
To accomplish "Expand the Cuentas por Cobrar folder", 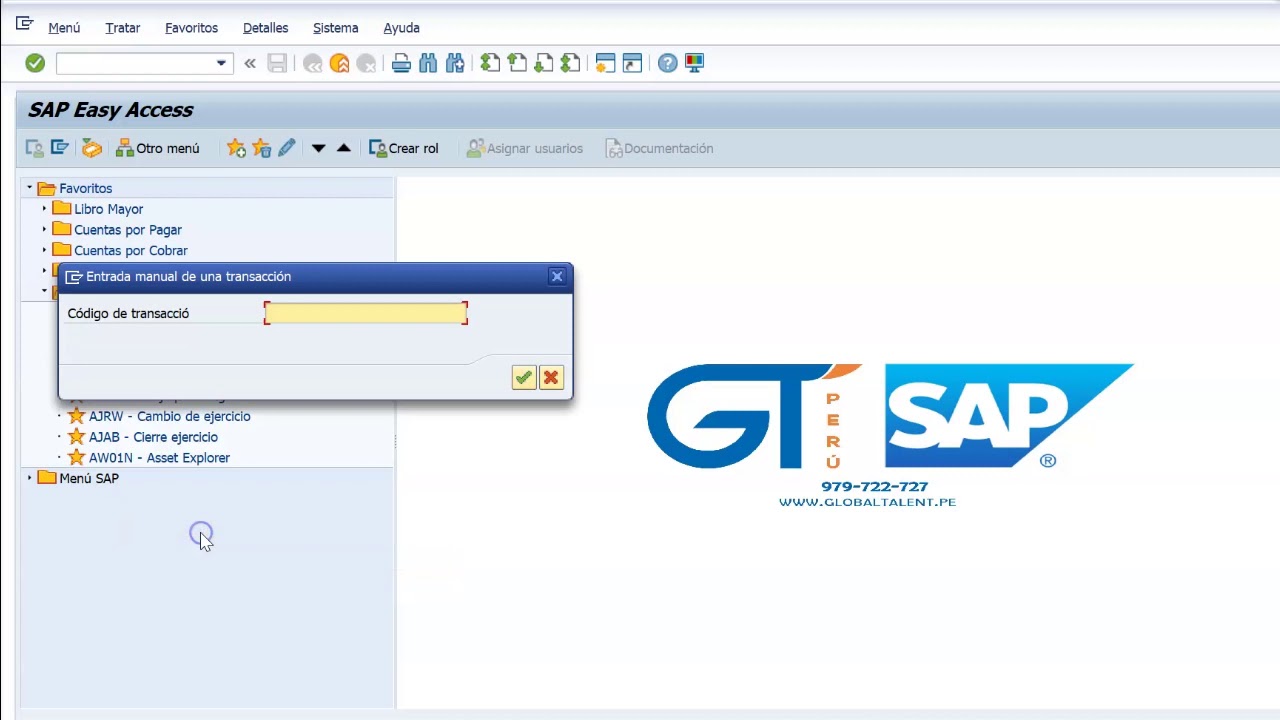I will point(44,250).
